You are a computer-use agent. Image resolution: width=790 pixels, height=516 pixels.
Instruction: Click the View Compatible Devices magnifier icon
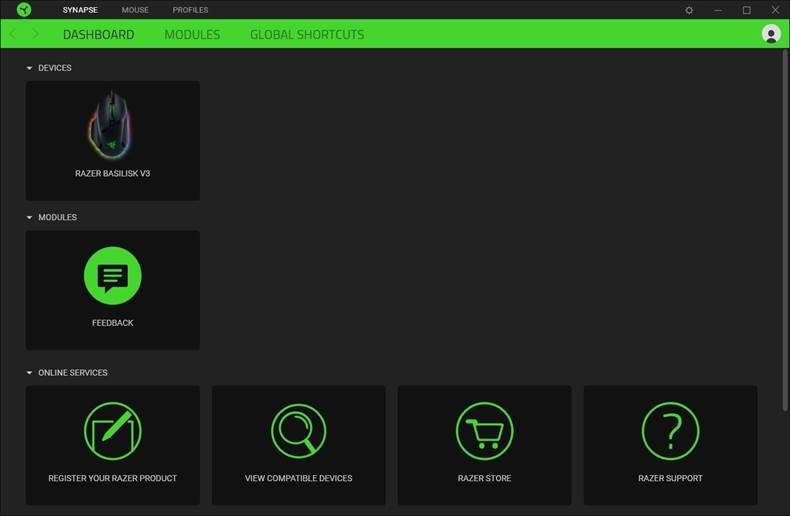(x=298, y=431)
